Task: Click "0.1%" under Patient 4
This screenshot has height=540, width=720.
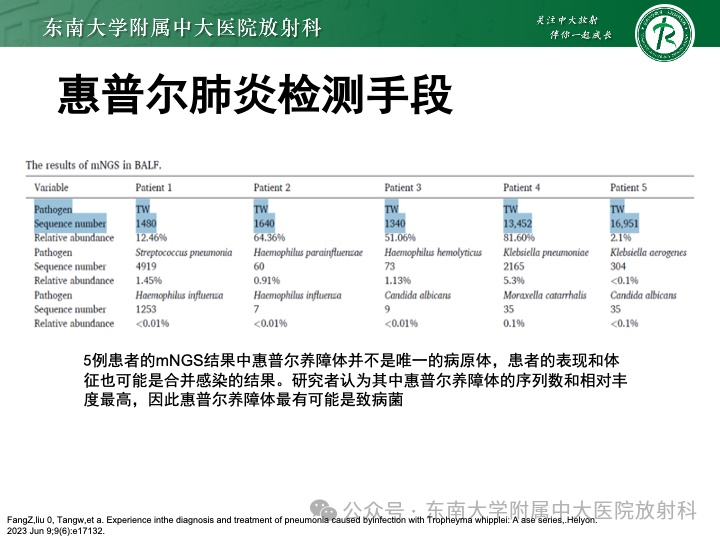Action: click(x=514, y=323)
